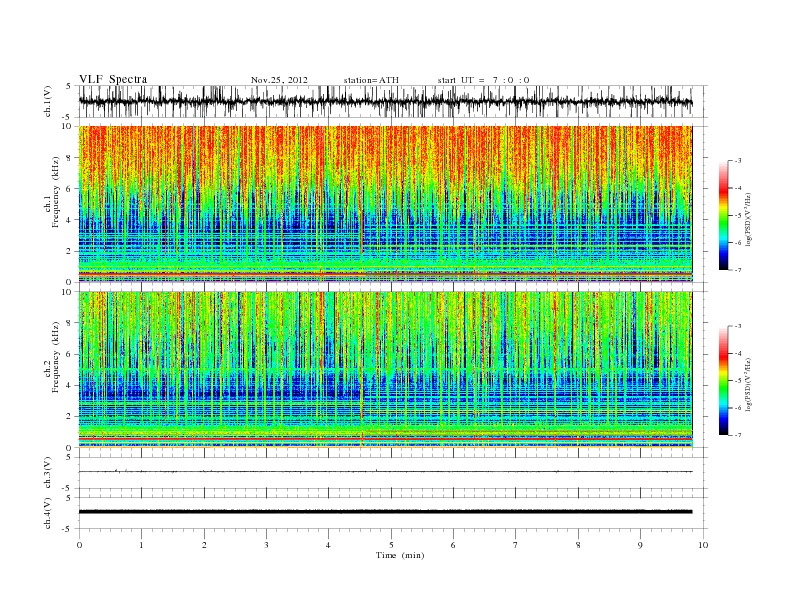Click the 6 kHz tick on ch.2 spectrogram
792x612 pixels.
(70, 354)
